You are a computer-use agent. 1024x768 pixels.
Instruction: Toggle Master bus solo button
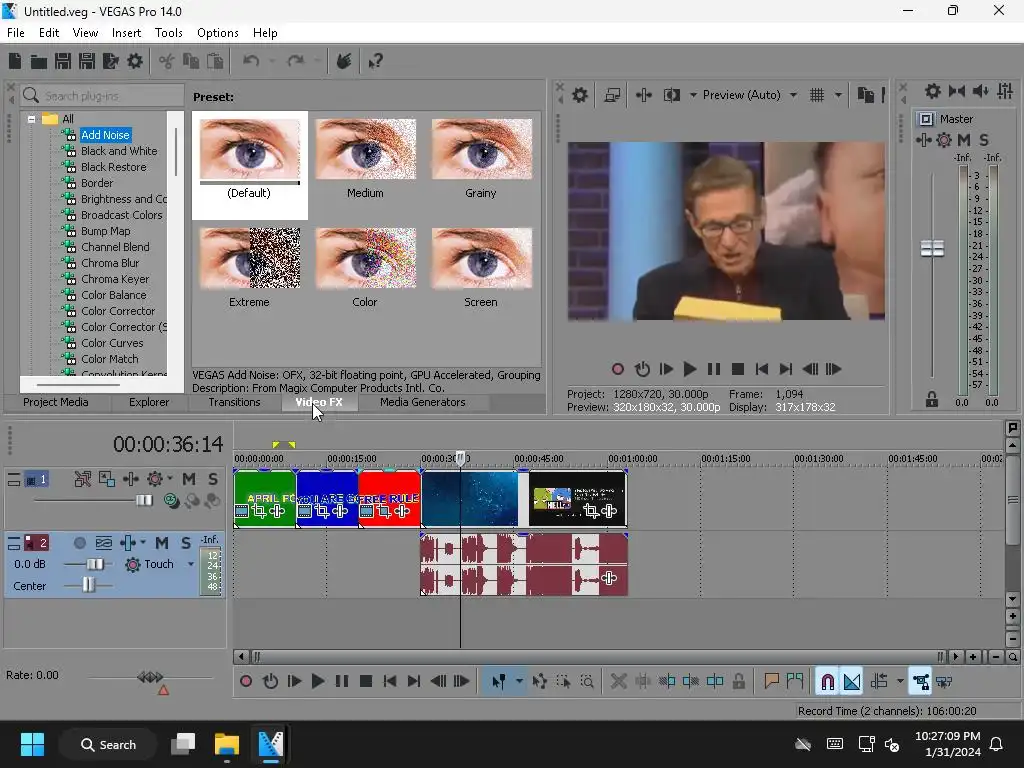click(984, 140)
